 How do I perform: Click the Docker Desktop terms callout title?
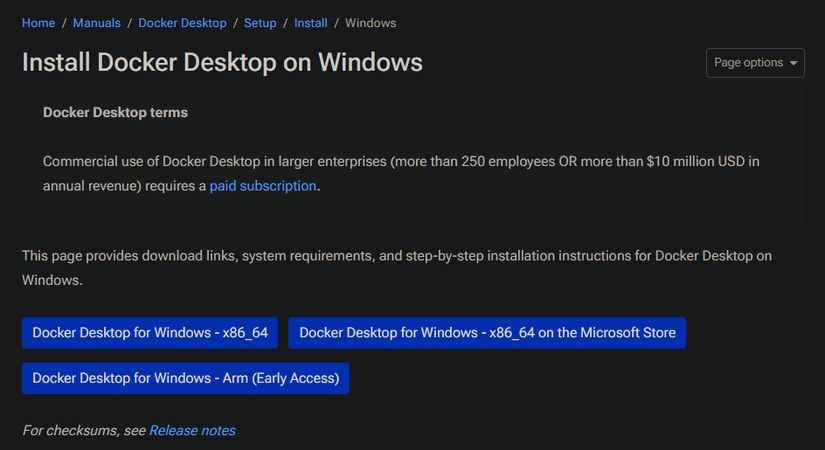coord(115,112)
